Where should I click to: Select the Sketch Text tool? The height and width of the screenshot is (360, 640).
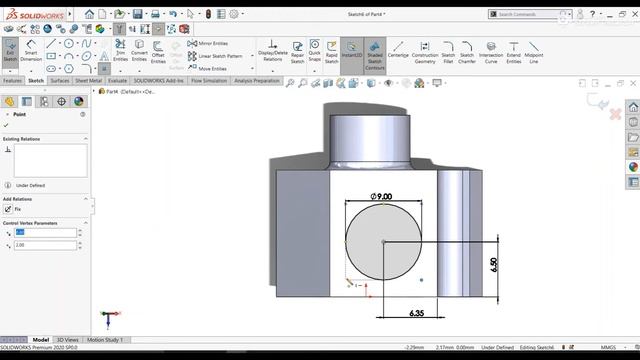(104, 56)
